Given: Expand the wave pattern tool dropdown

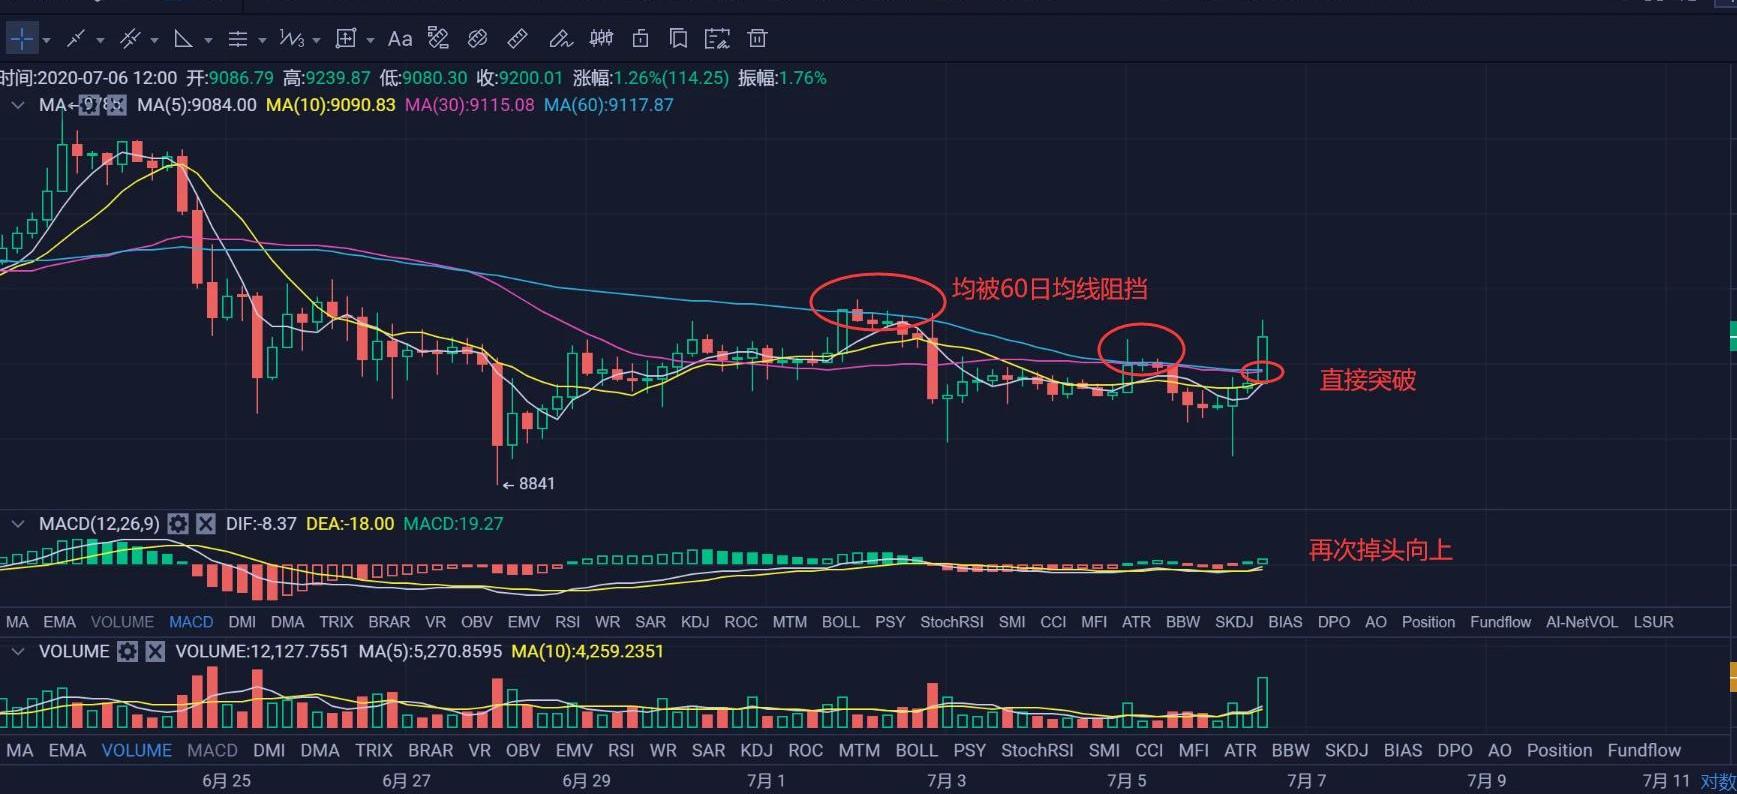Looking at the screenshot, I should pyautogui.click(x=316, y=40).
